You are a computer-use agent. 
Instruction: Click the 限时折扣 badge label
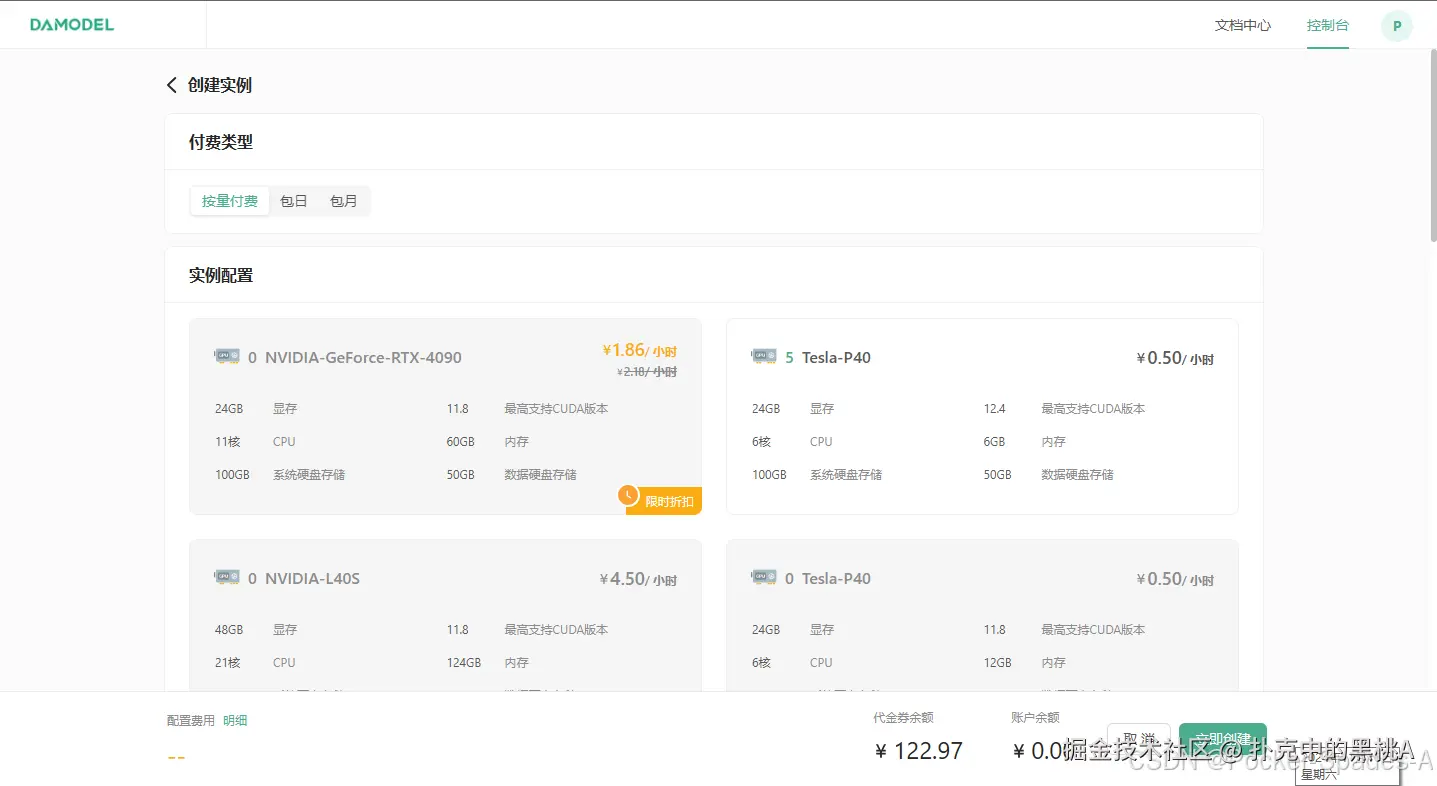669,501
